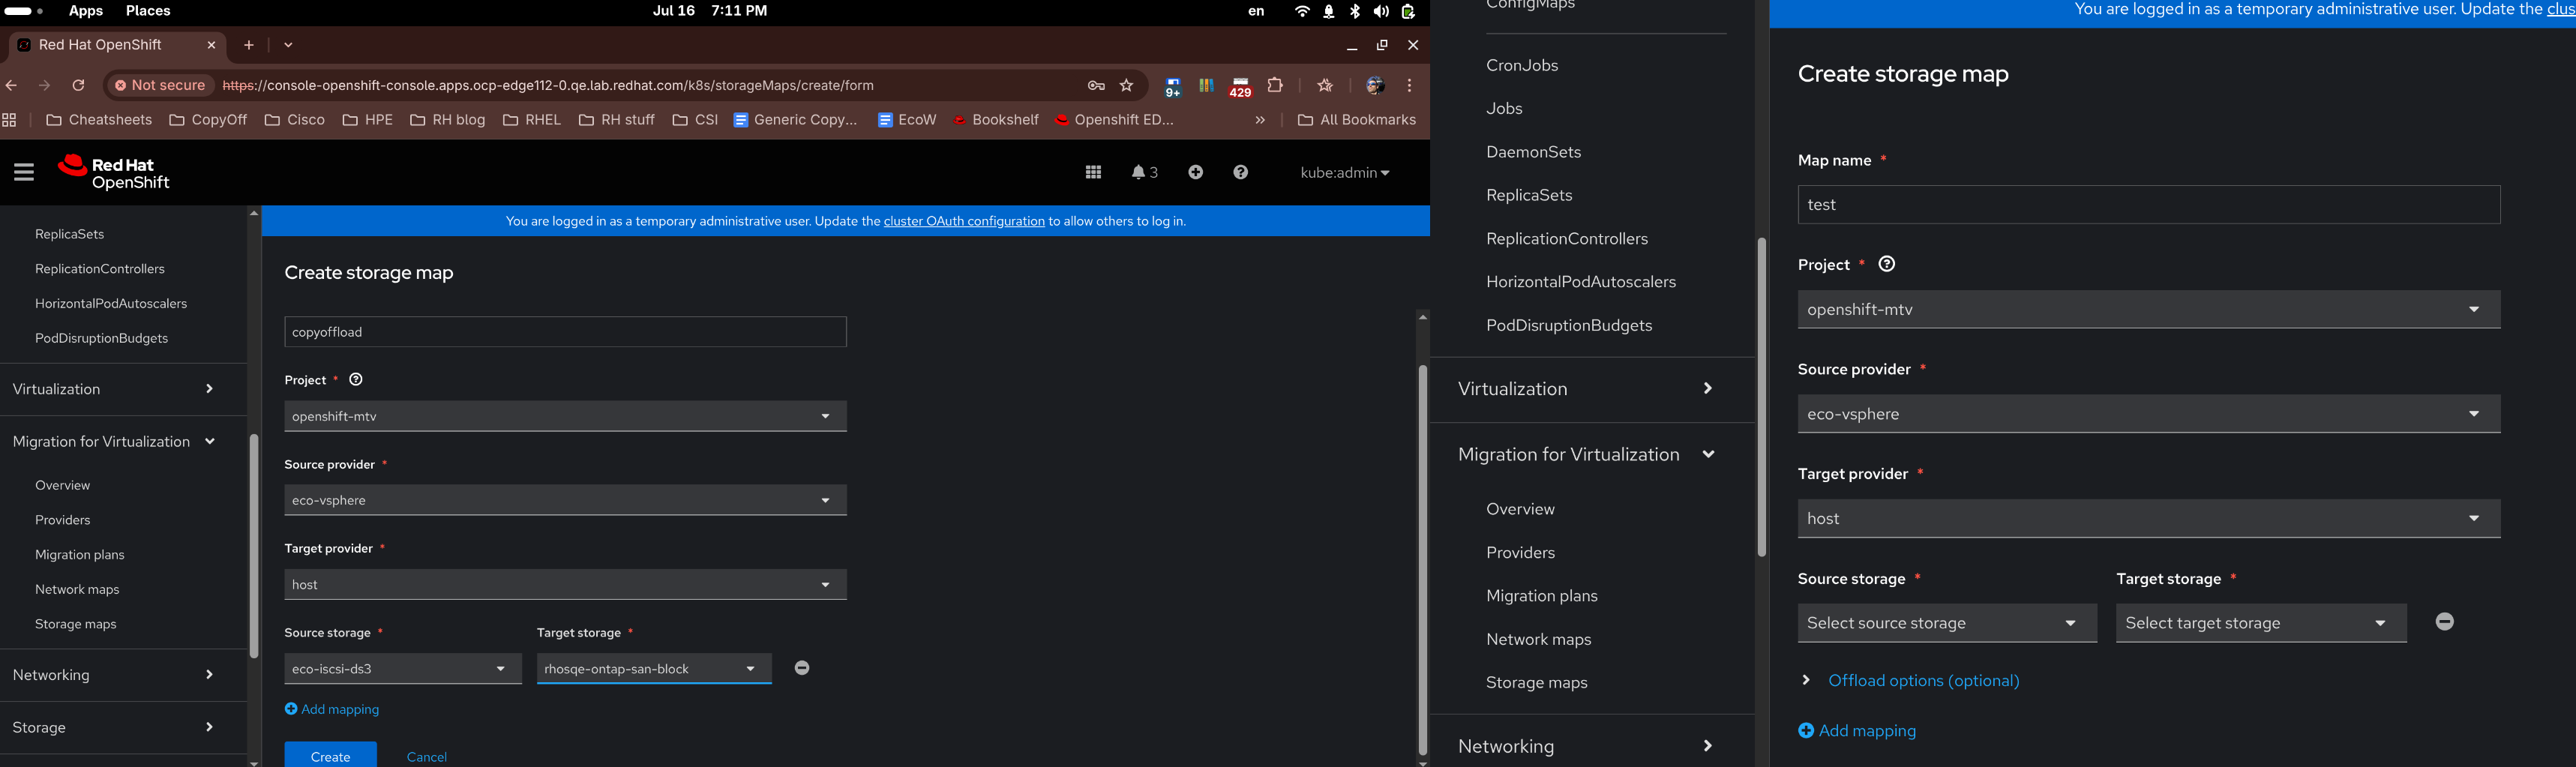The height and width of the screenshot is (767, 2576).
Task: Reload the browser page
Action: (78, 85)
